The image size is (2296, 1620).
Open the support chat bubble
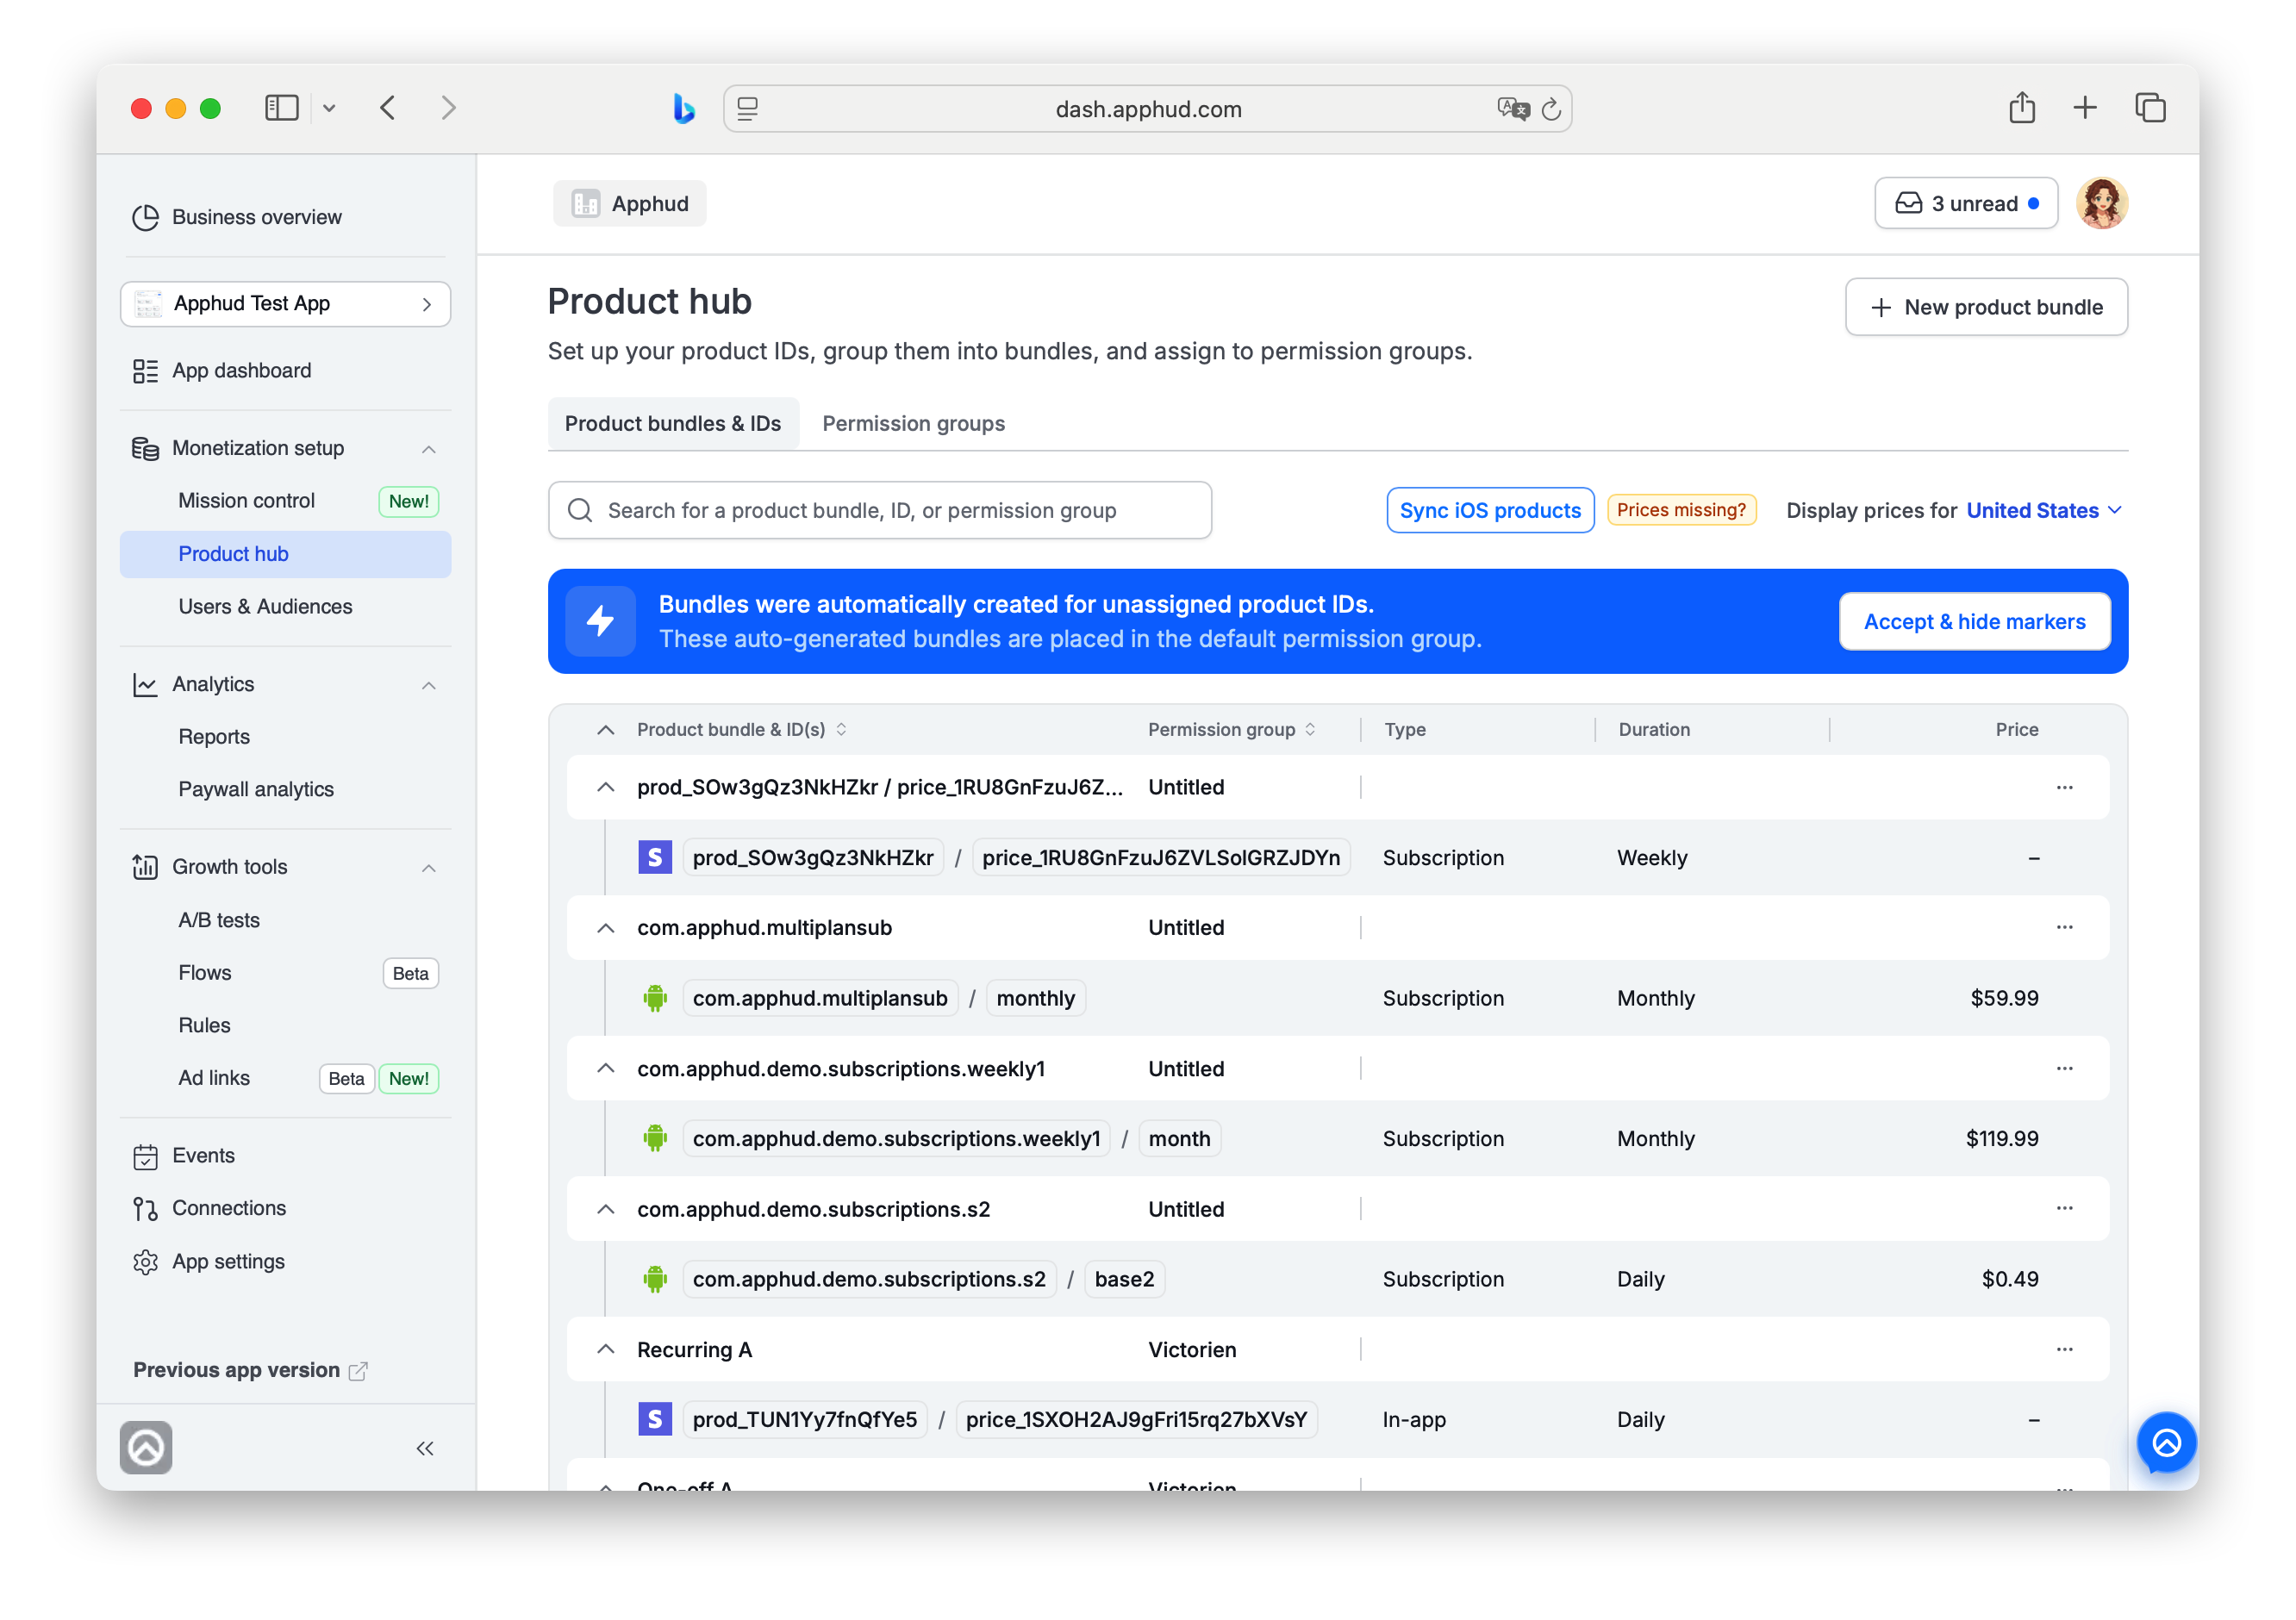2166,1443
